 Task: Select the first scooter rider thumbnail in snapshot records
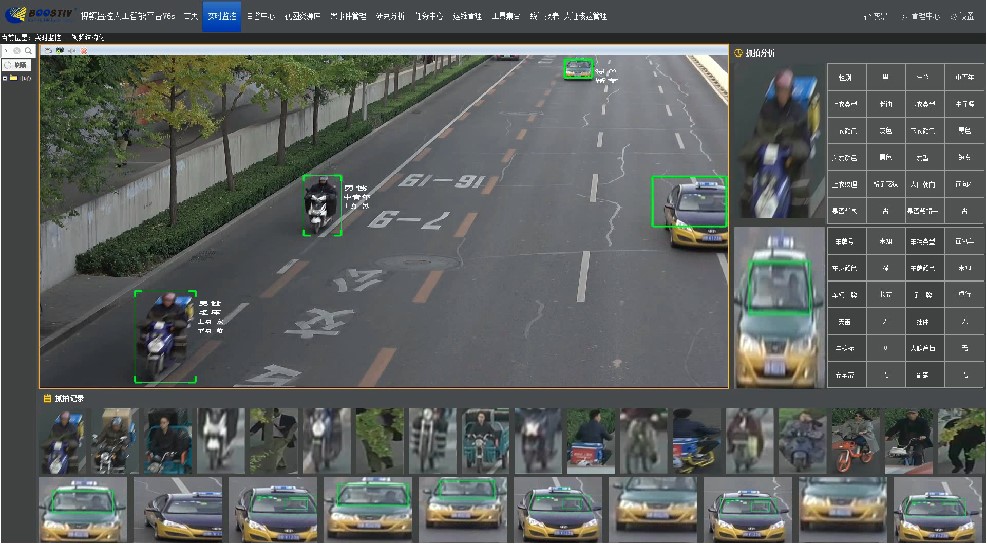tap(64, 441)
